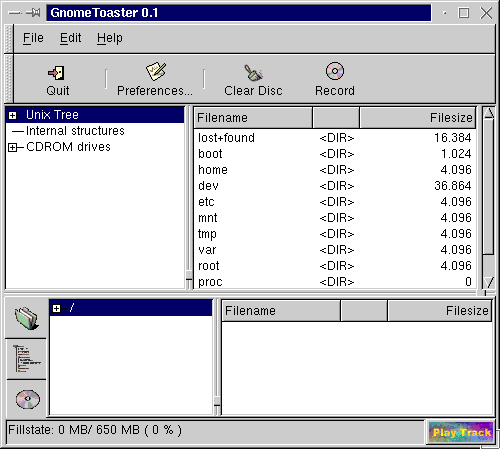
Task: Click the window pin icon in titlebar
Action: point(33,13)
